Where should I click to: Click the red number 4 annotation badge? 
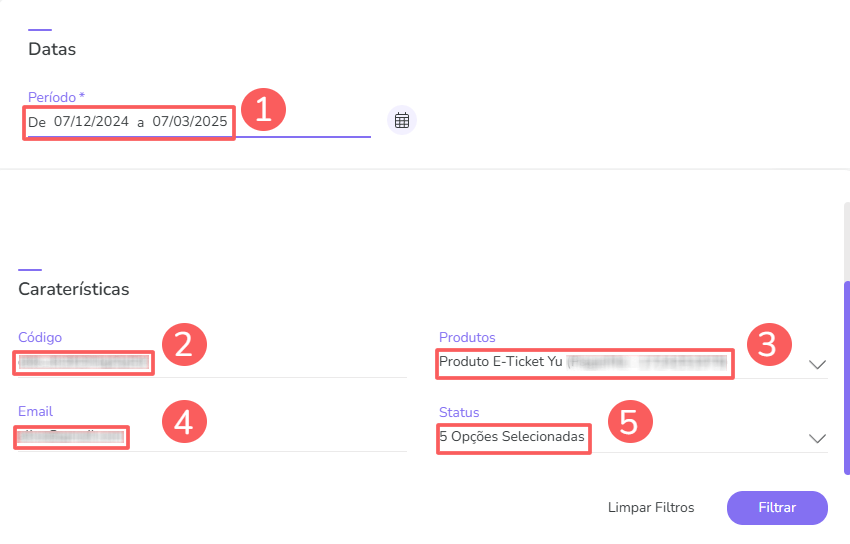point(184,422)
